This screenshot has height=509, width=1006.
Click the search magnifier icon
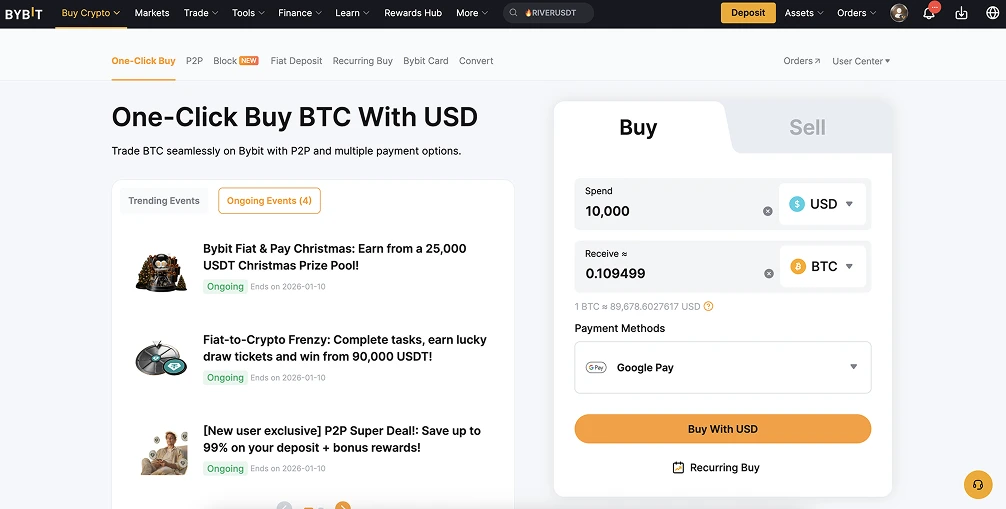coord(514,13)
